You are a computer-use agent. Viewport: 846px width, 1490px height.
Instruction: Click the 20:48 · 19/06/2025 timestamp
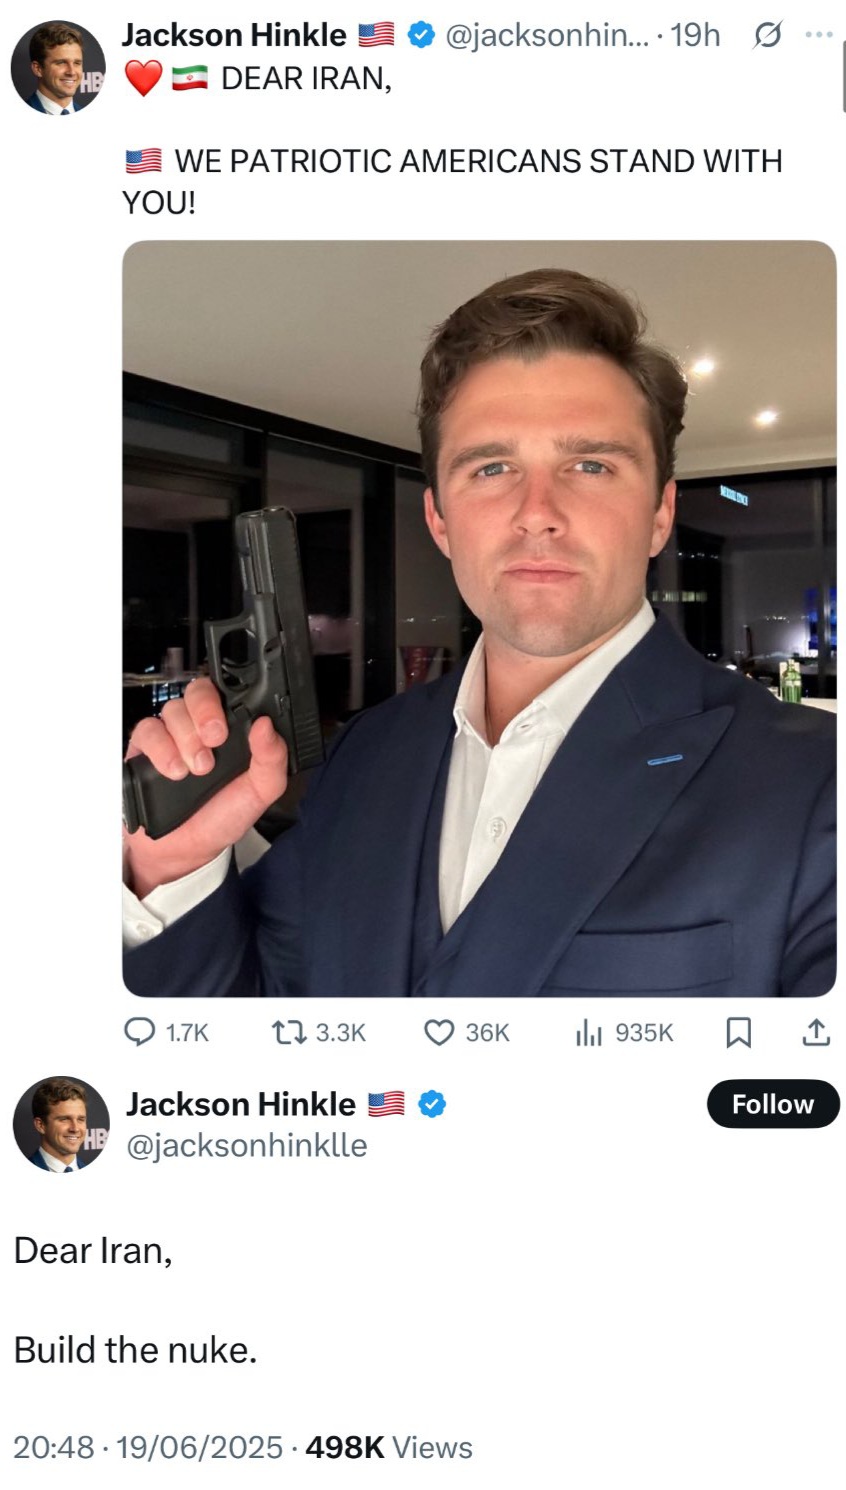pos(148,1447)
